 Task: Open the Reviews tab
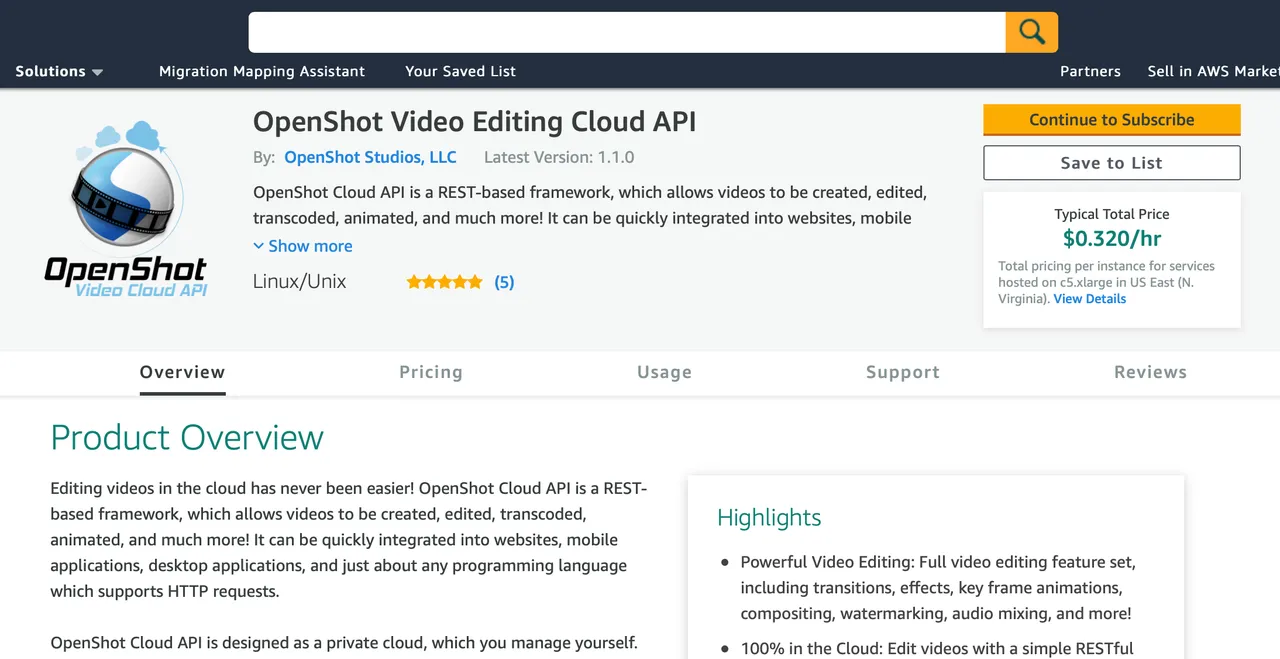click(1150, 372)
